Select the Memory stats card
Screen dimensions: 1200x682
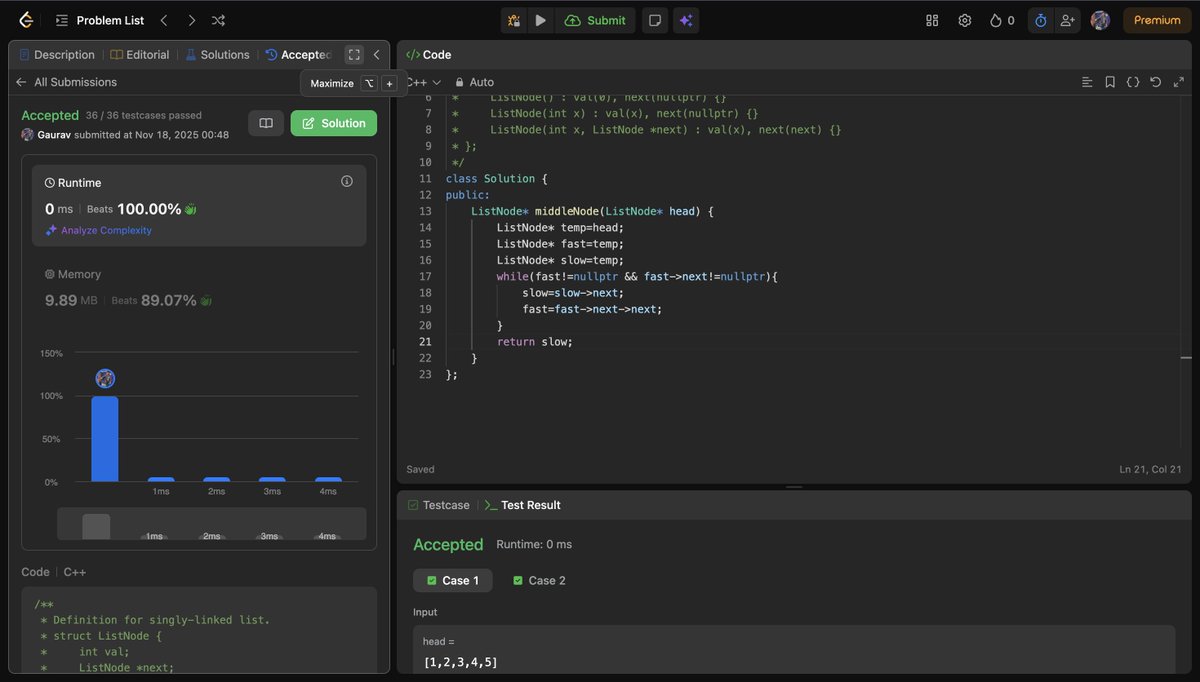click(x=199, y=288)
